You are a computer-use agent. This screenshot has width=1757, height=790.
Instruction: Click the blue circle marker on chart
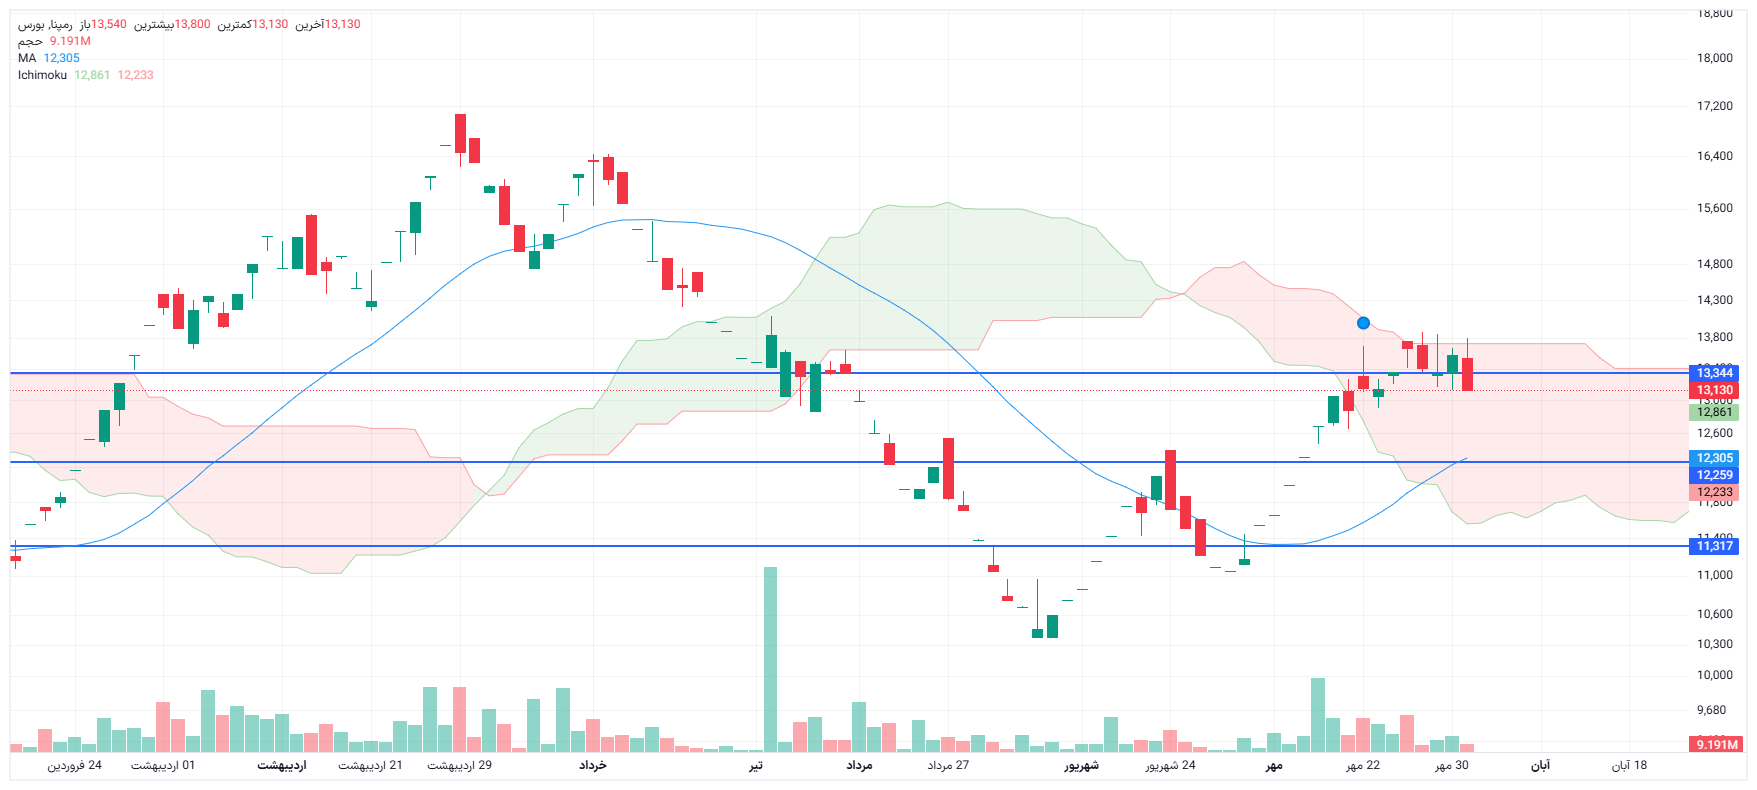(x=1363, y=323)
